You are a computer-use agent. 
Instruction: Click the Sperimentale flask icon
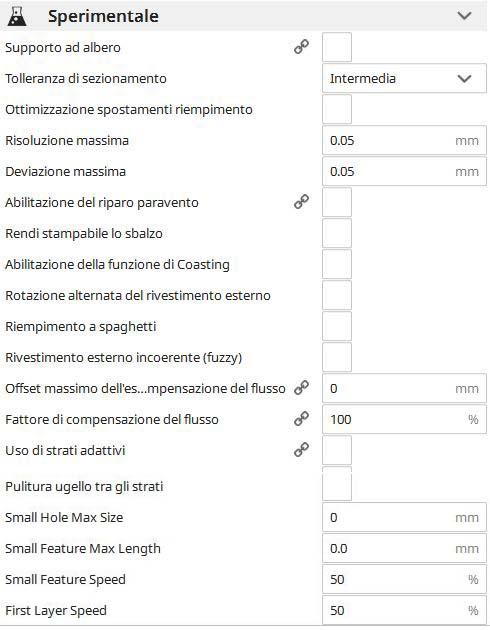(x=17, y=16)
